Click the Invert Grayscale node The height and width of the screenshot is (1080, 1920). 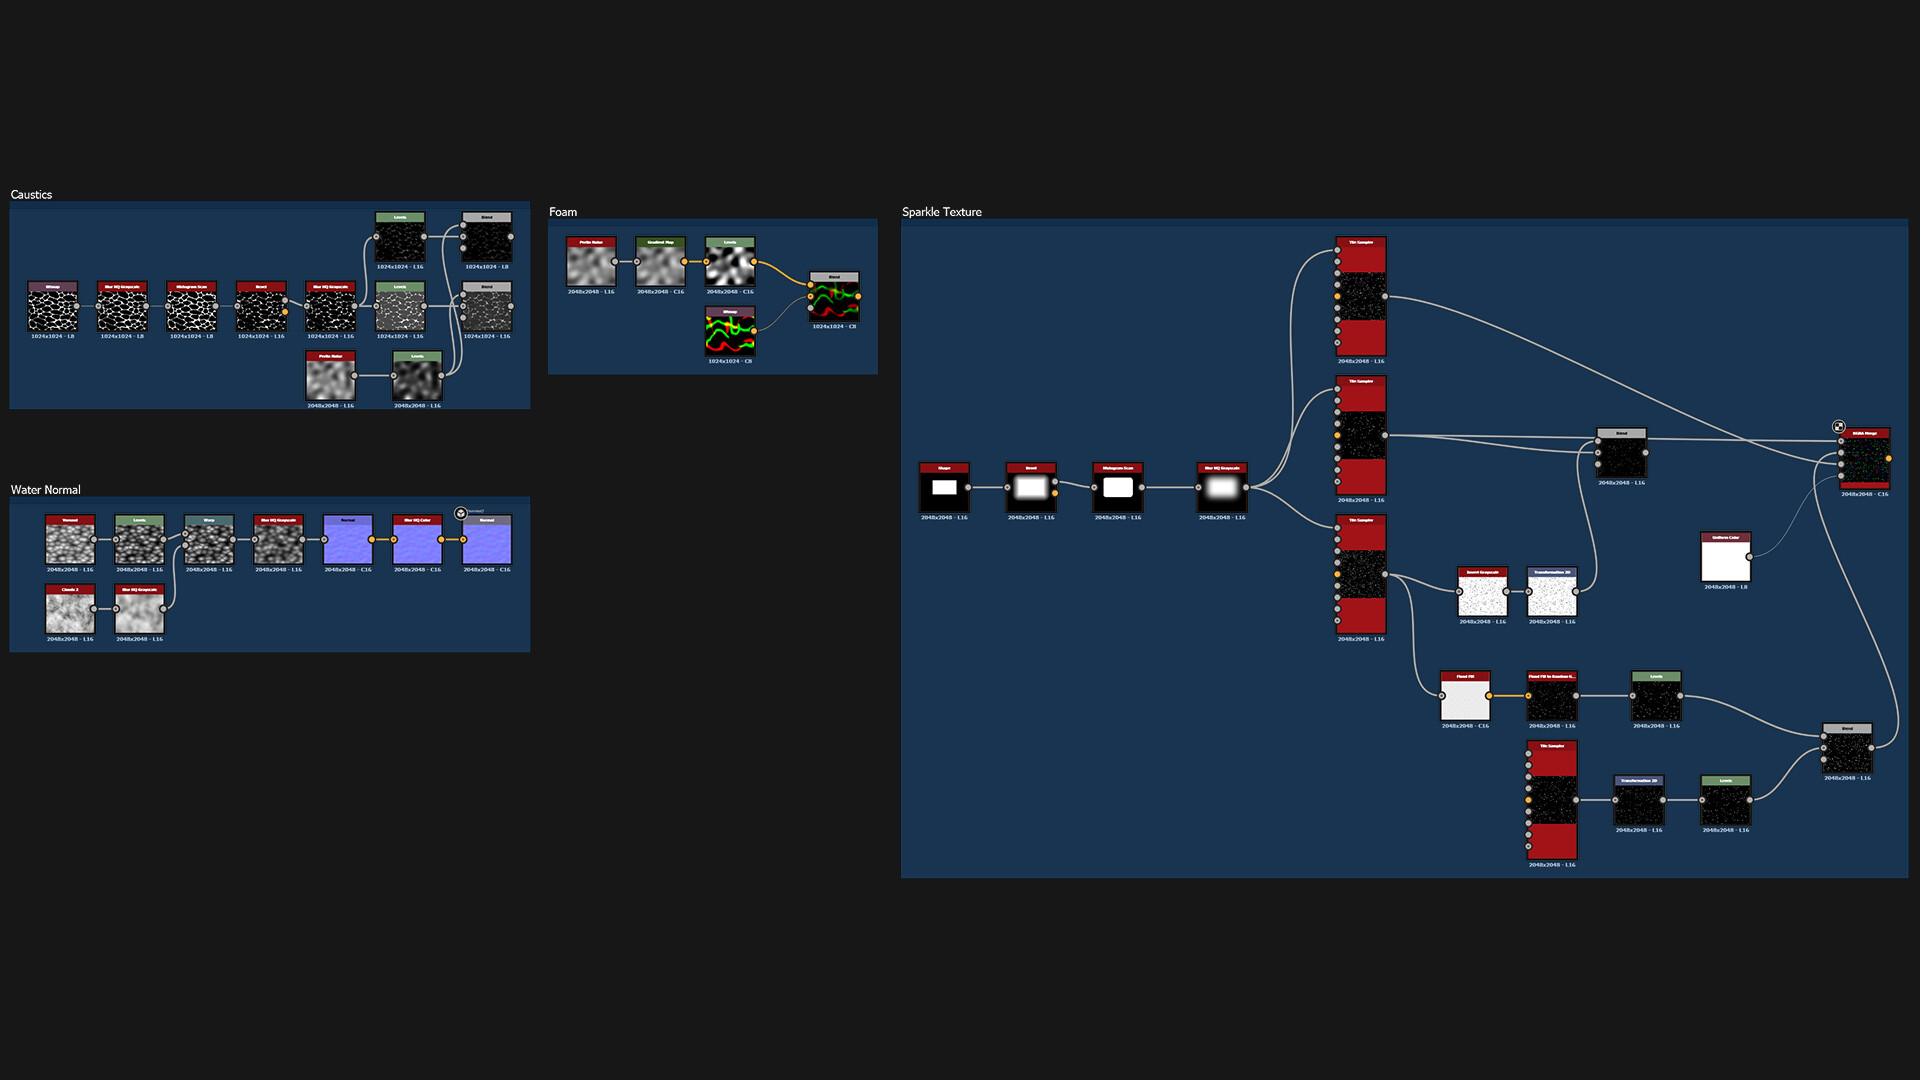[x=1482, y=594]
